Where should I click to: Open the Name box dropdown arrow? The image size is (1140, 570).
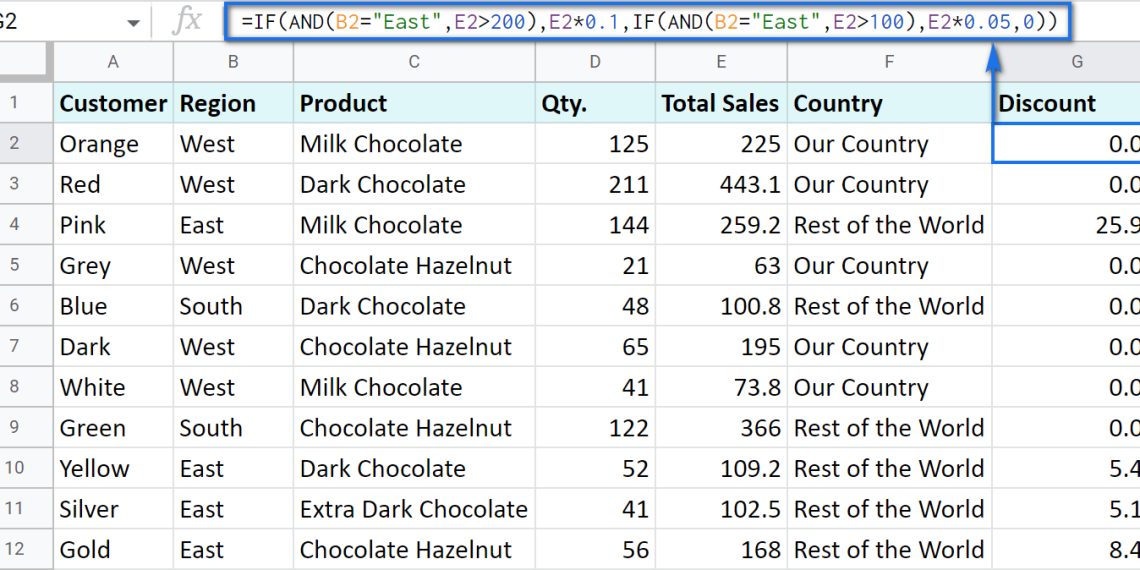pos(133,22)
